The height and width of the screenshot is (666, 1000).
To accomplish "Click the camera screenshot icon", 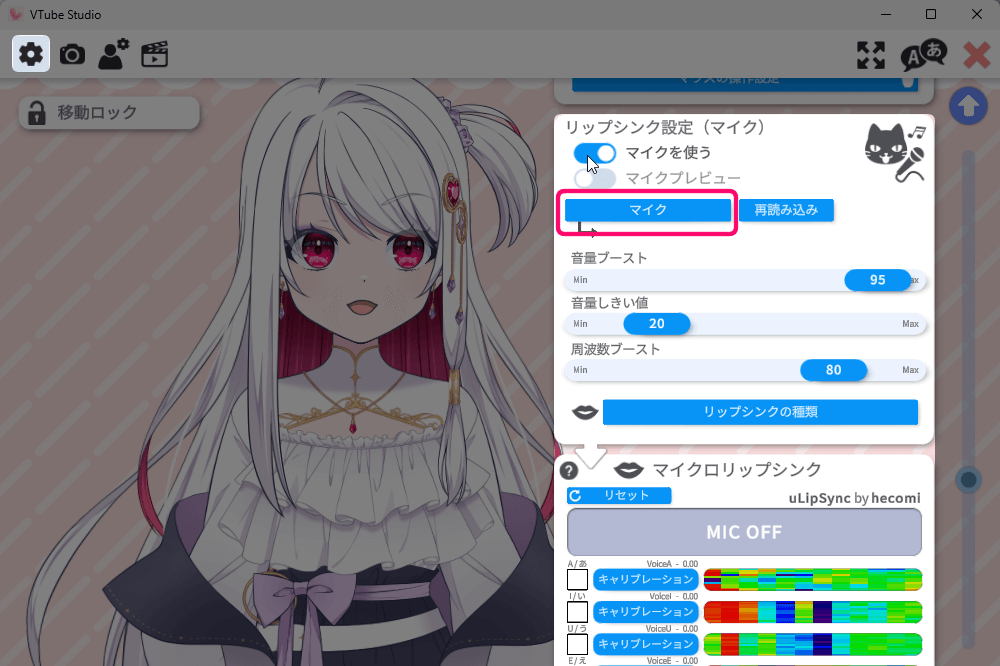I will coord(72,54).
